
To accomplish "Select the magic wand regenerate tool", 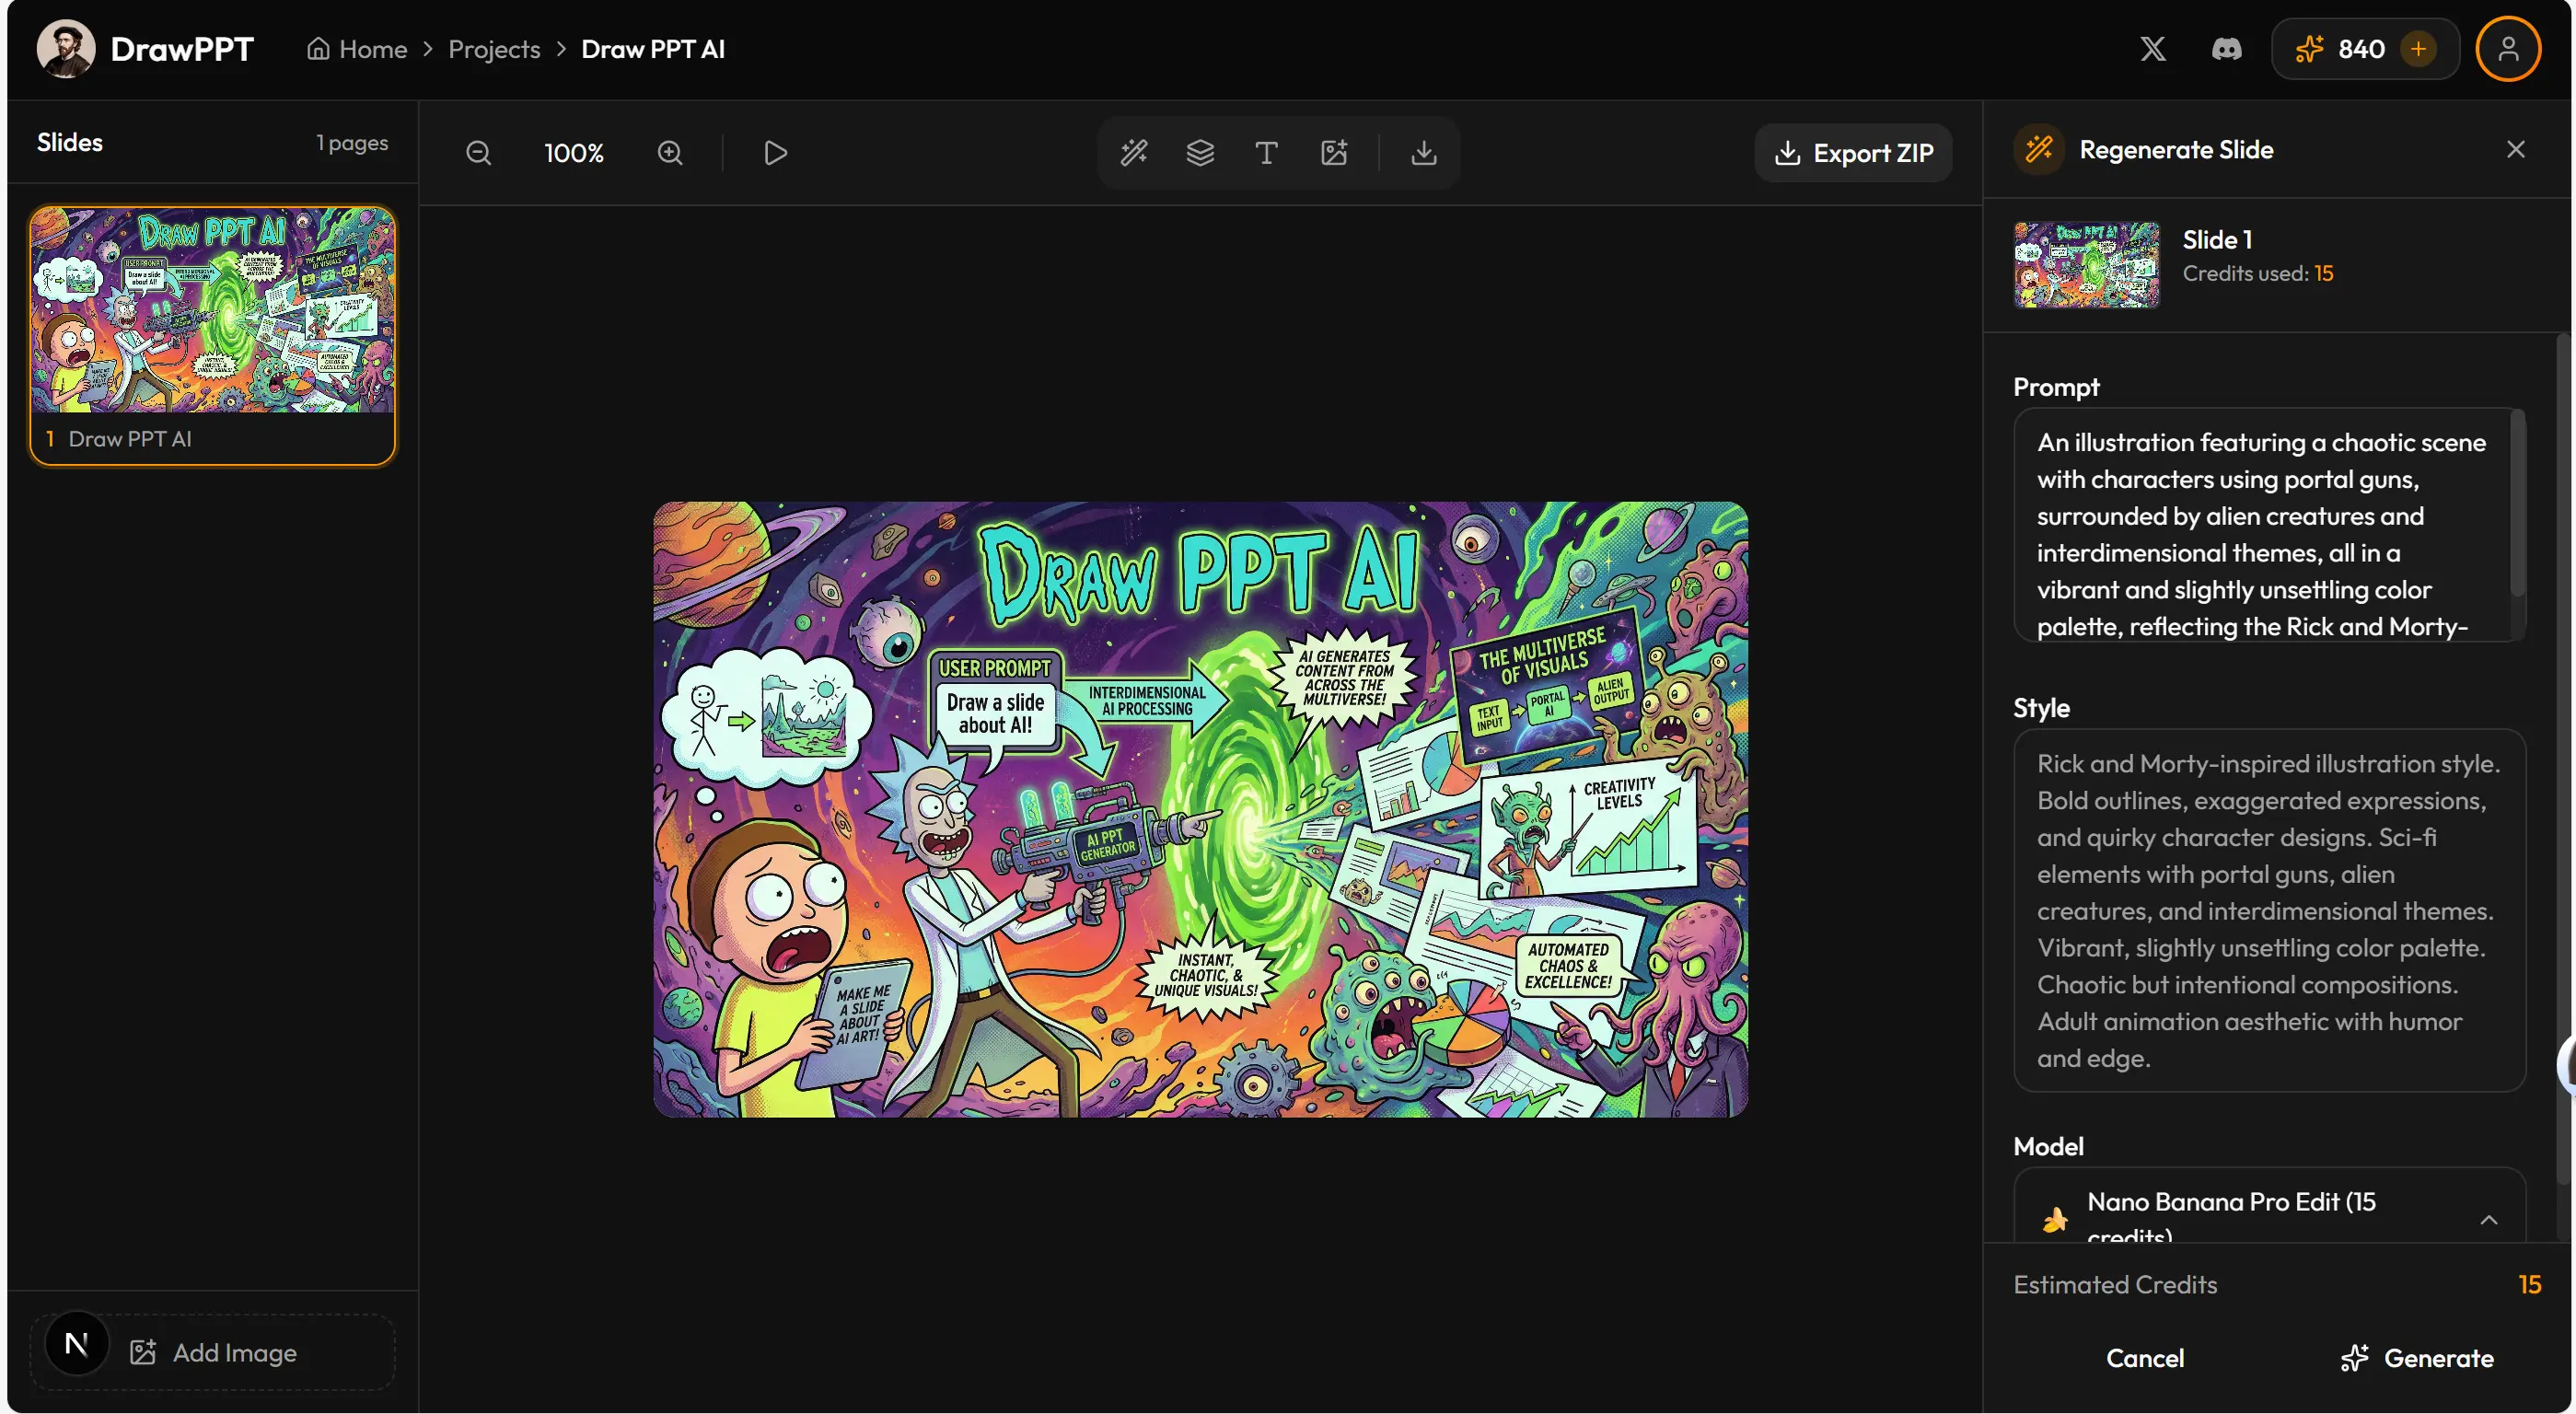I will tap(1133, 153).
